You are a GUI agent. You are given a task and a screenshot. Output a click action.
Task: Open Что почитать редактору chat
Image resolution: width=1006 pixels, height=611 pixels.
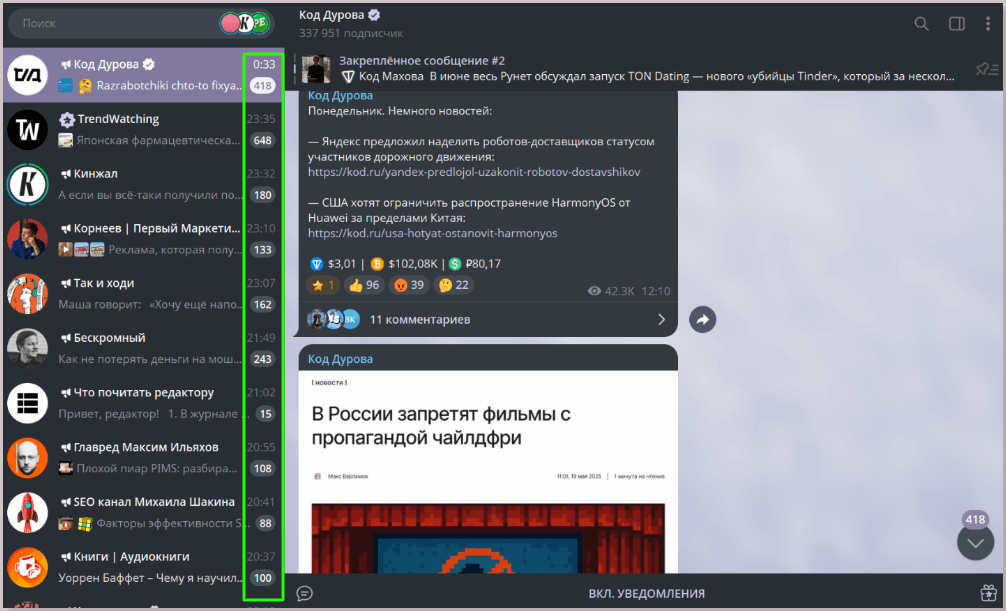[x=143, y=403]
